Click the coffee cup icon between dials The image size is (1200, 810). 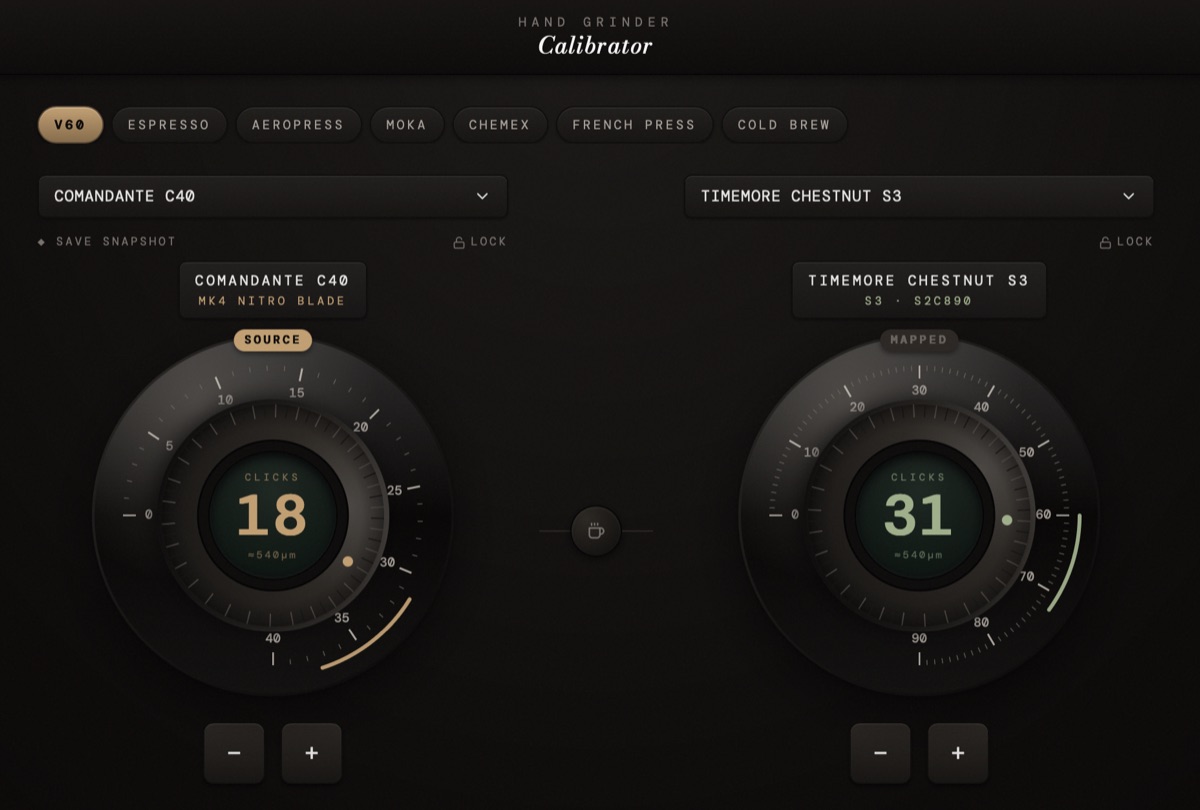point(596,531)
